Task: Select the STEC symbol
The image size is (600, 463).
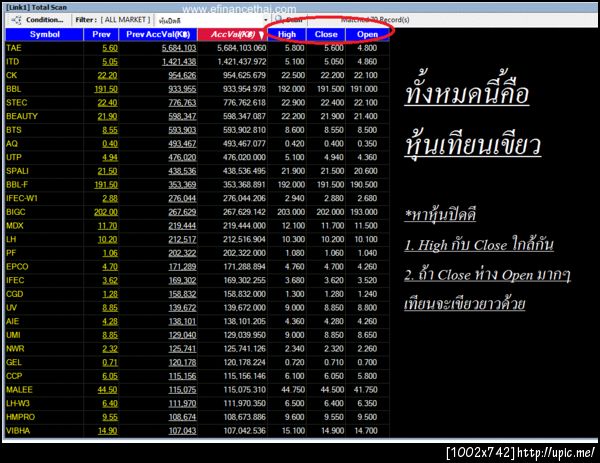Action: 16,103
